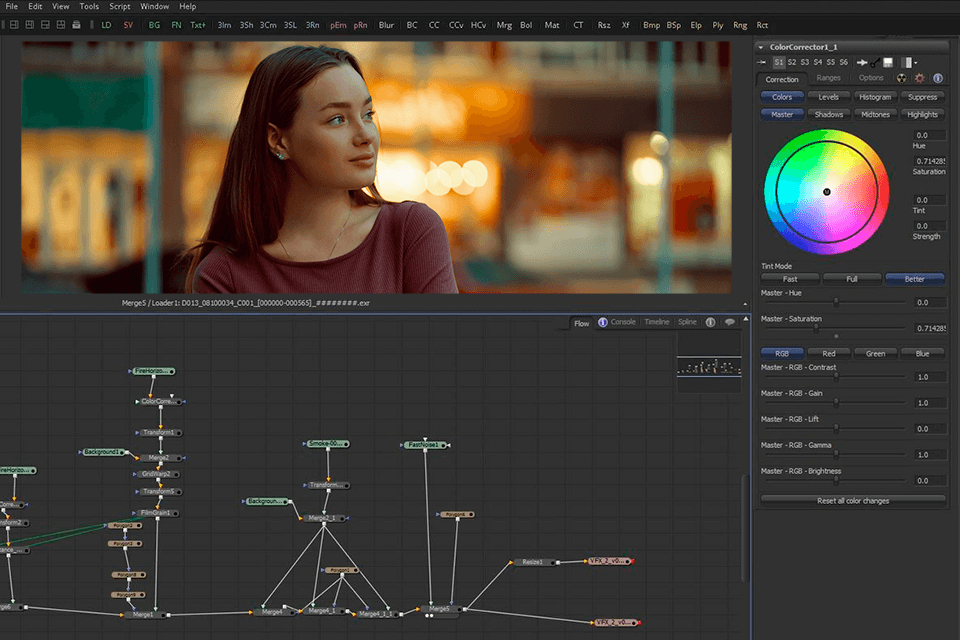This screenshot has height=640, width=960.
Task: Click the Master - Saturation slider handle
Action: click(x=817, y=328)
